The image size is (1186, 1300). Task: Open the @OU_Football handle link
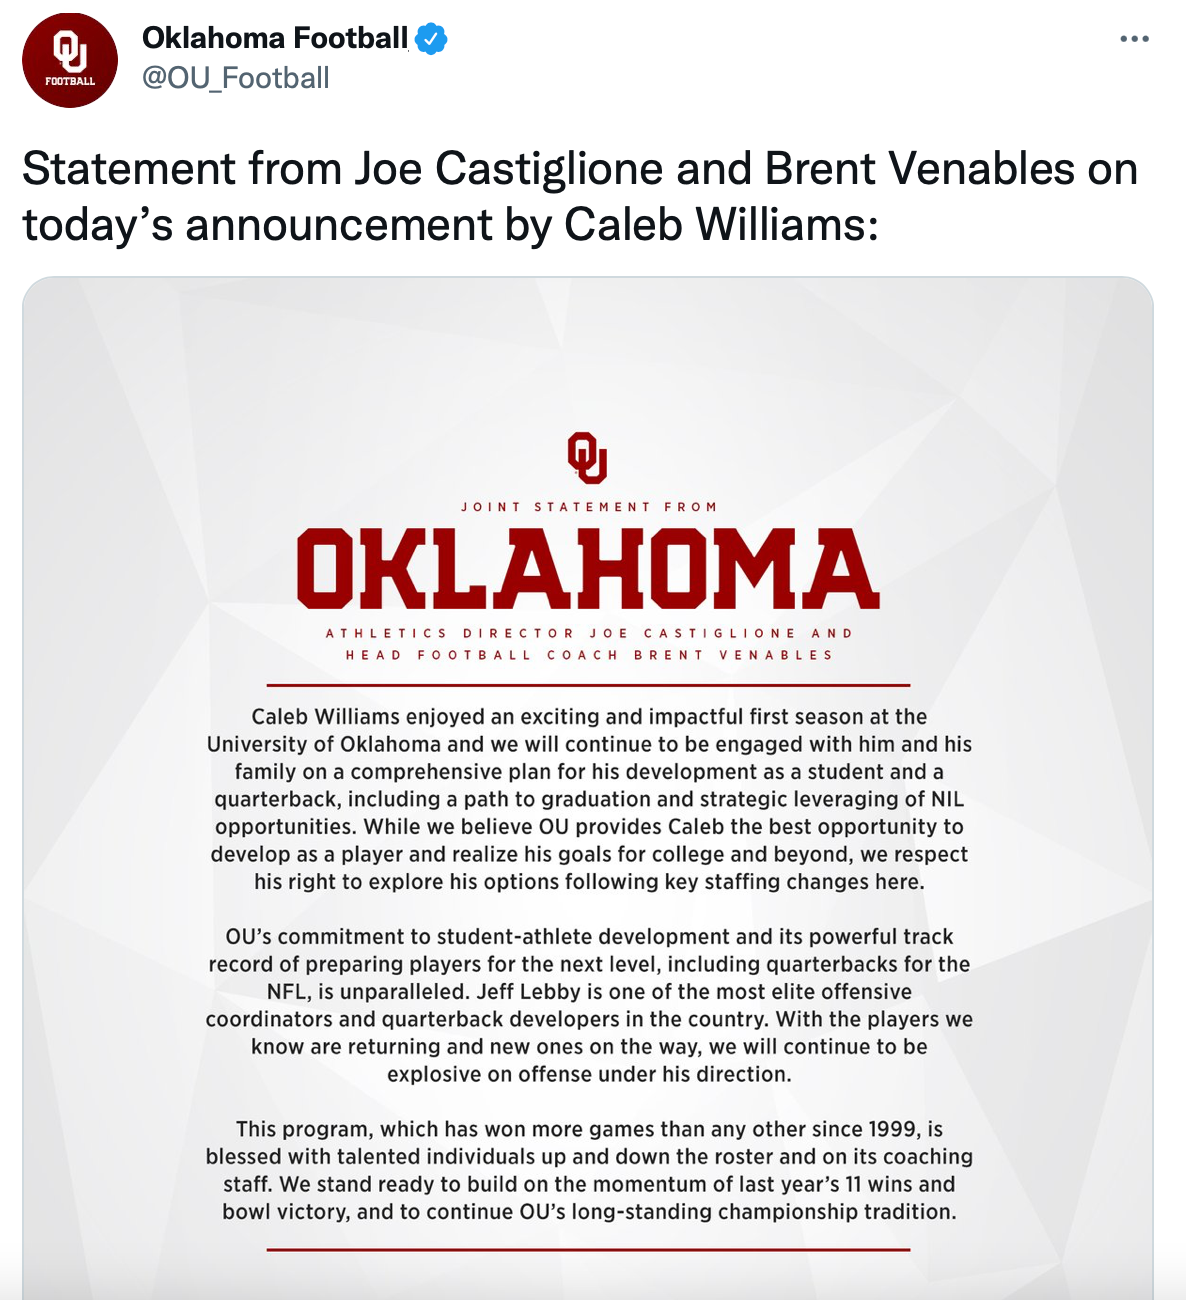[236, 78]
